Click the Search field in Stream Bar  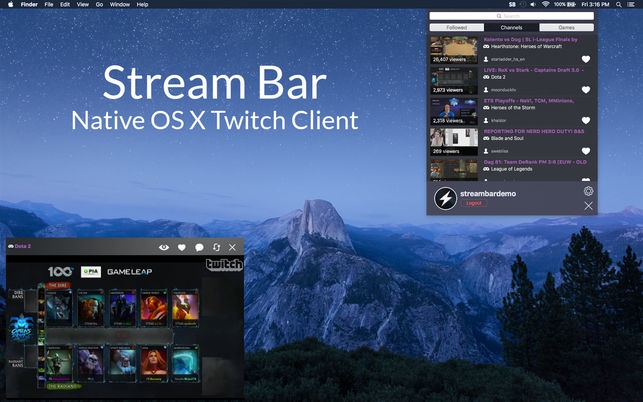click(x=511, y=16)
